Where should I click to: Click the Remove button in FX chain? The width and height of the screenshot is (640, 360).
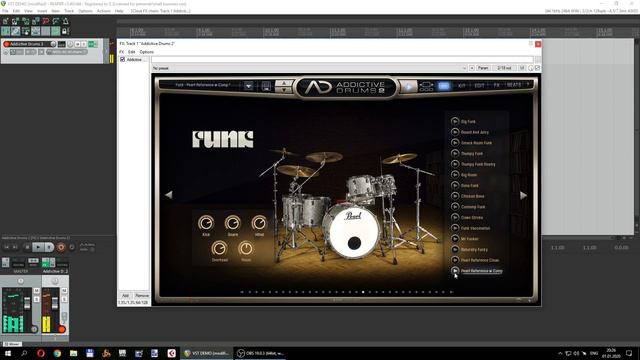(x=142, y=295)
